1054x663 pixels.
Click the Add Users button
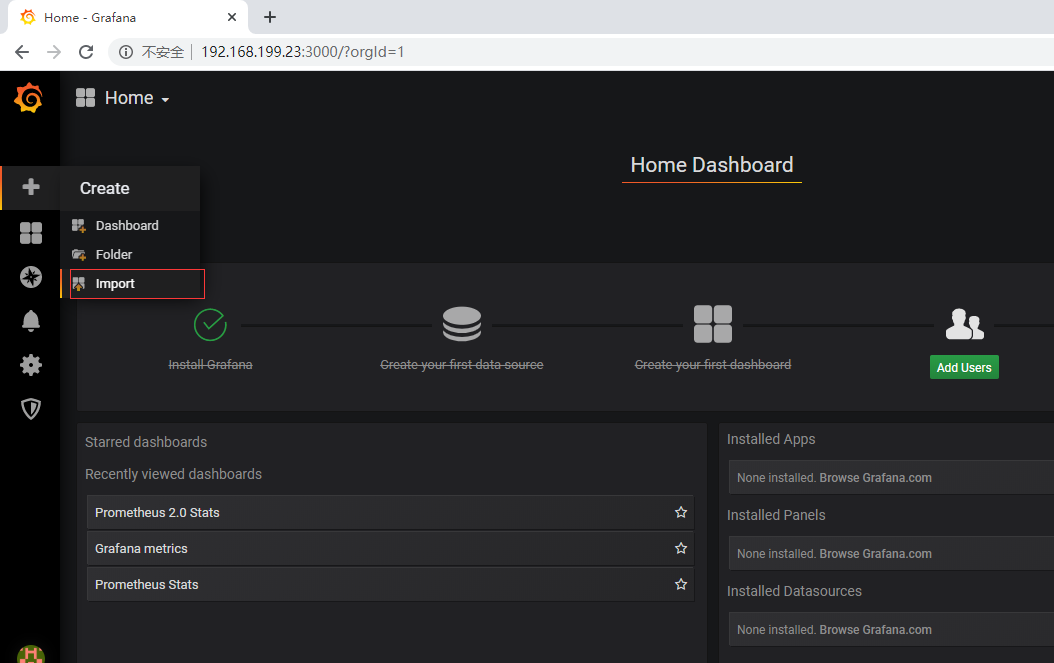pos(964,367)
